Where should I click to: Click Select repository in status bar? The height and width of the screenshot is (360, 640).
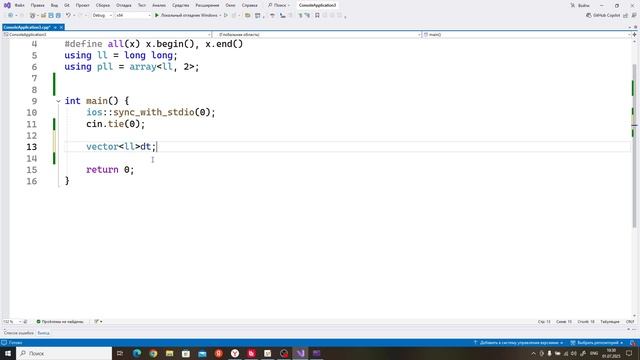(596, 343)
